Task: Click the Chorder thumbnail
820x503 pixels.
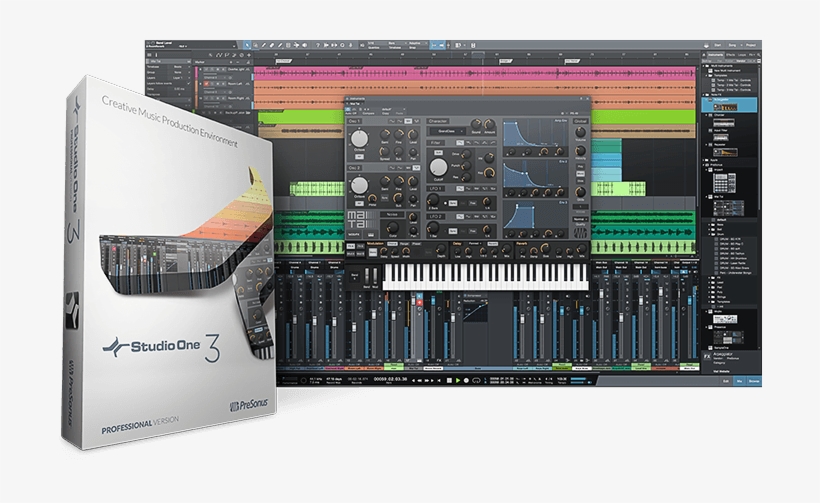Action: pyautogui.click(x=724, y=122)
